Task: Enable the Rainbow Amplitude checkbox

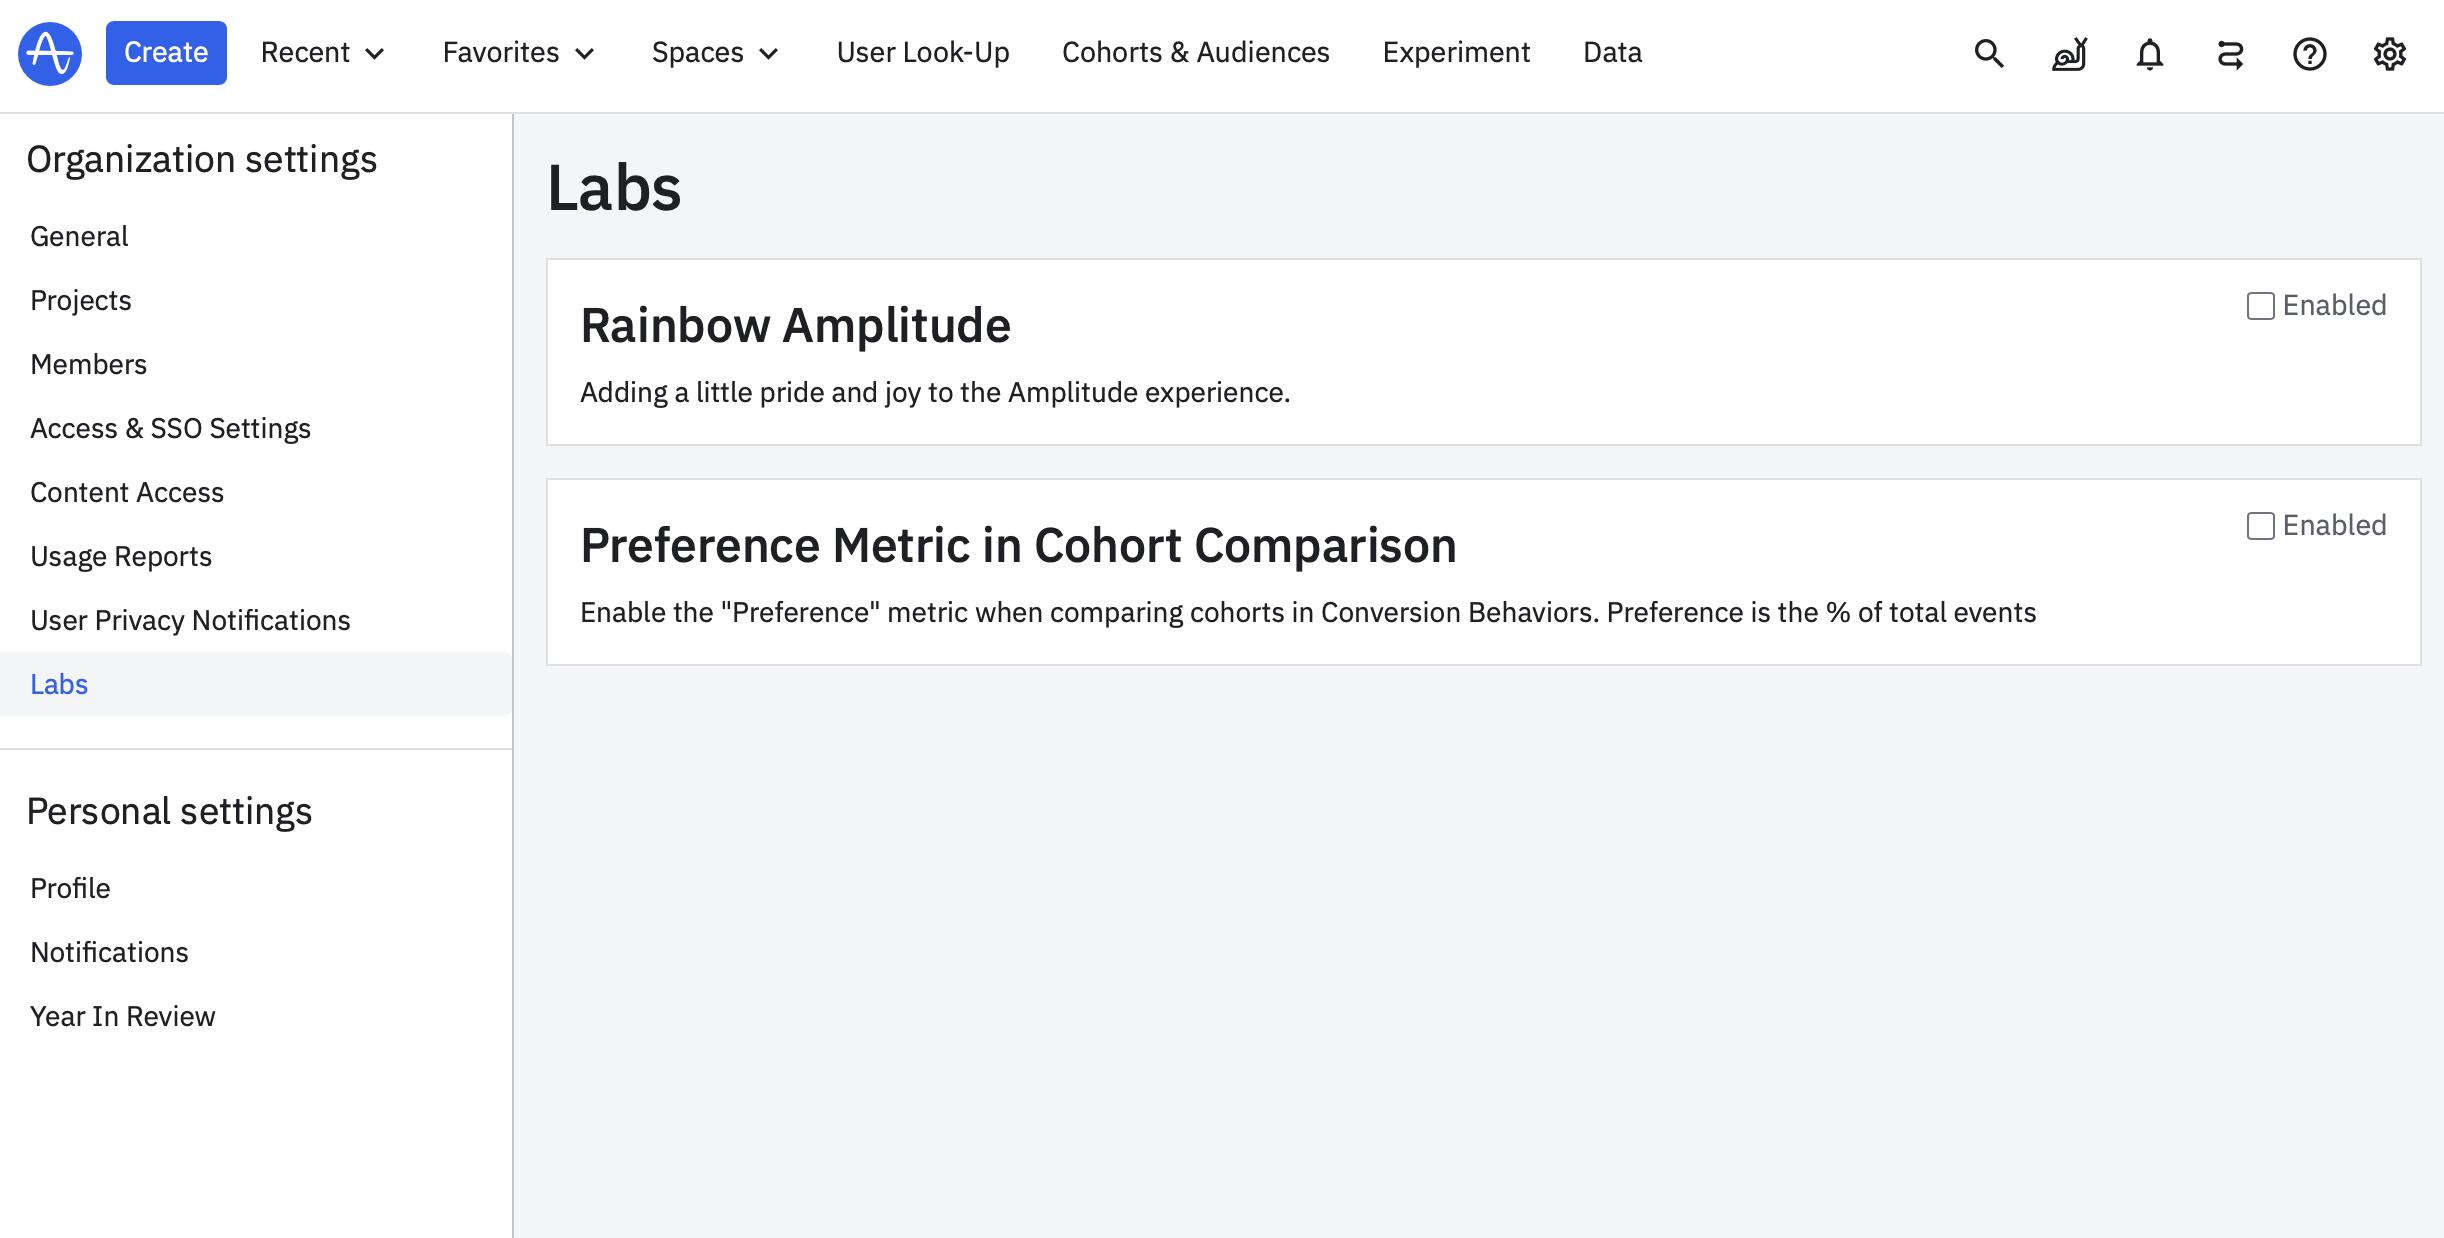Action: tap(2260, 306)
